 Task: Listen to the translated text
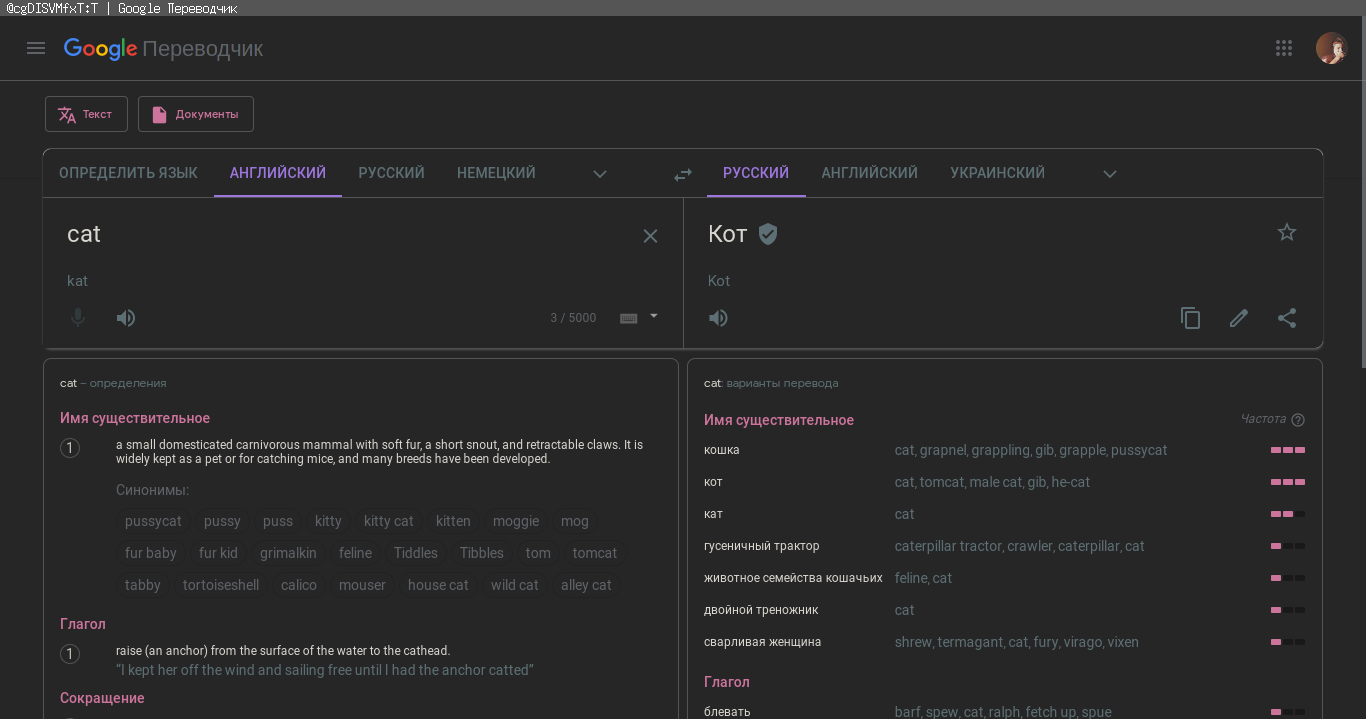(x=718, y=318)
